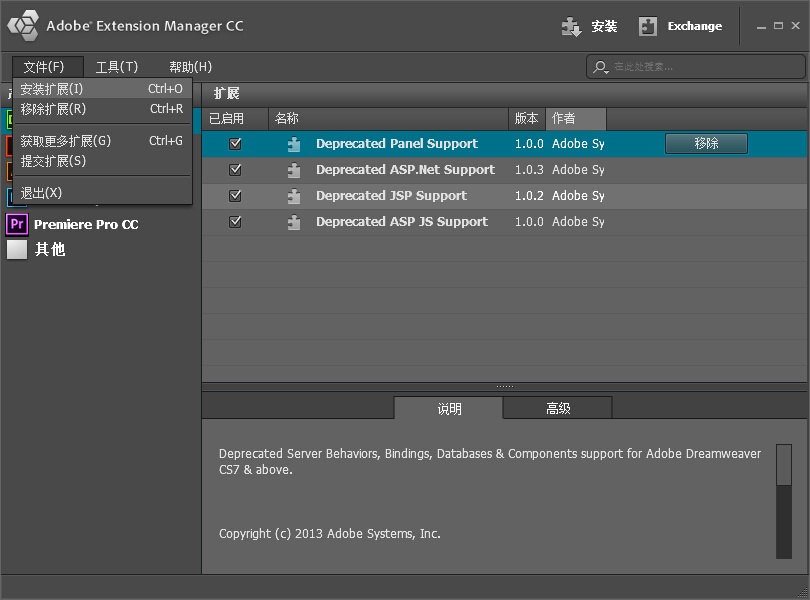Maximize the Extension Manager window

tap(778, 25)
